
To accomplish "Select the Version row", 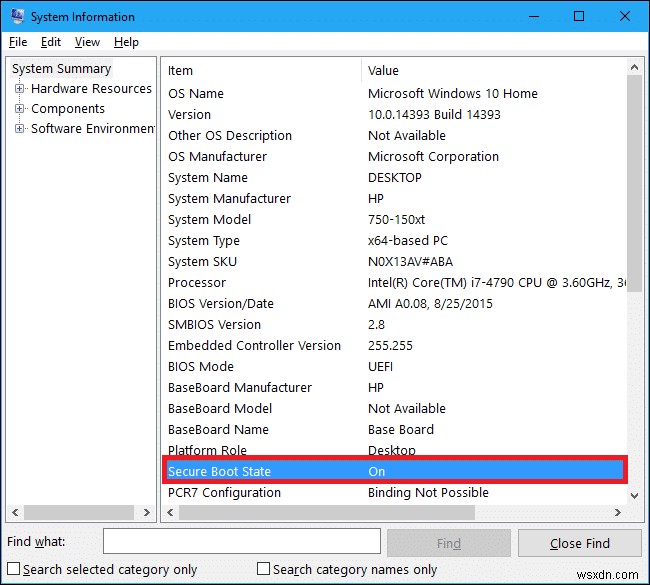I will 394,114.
